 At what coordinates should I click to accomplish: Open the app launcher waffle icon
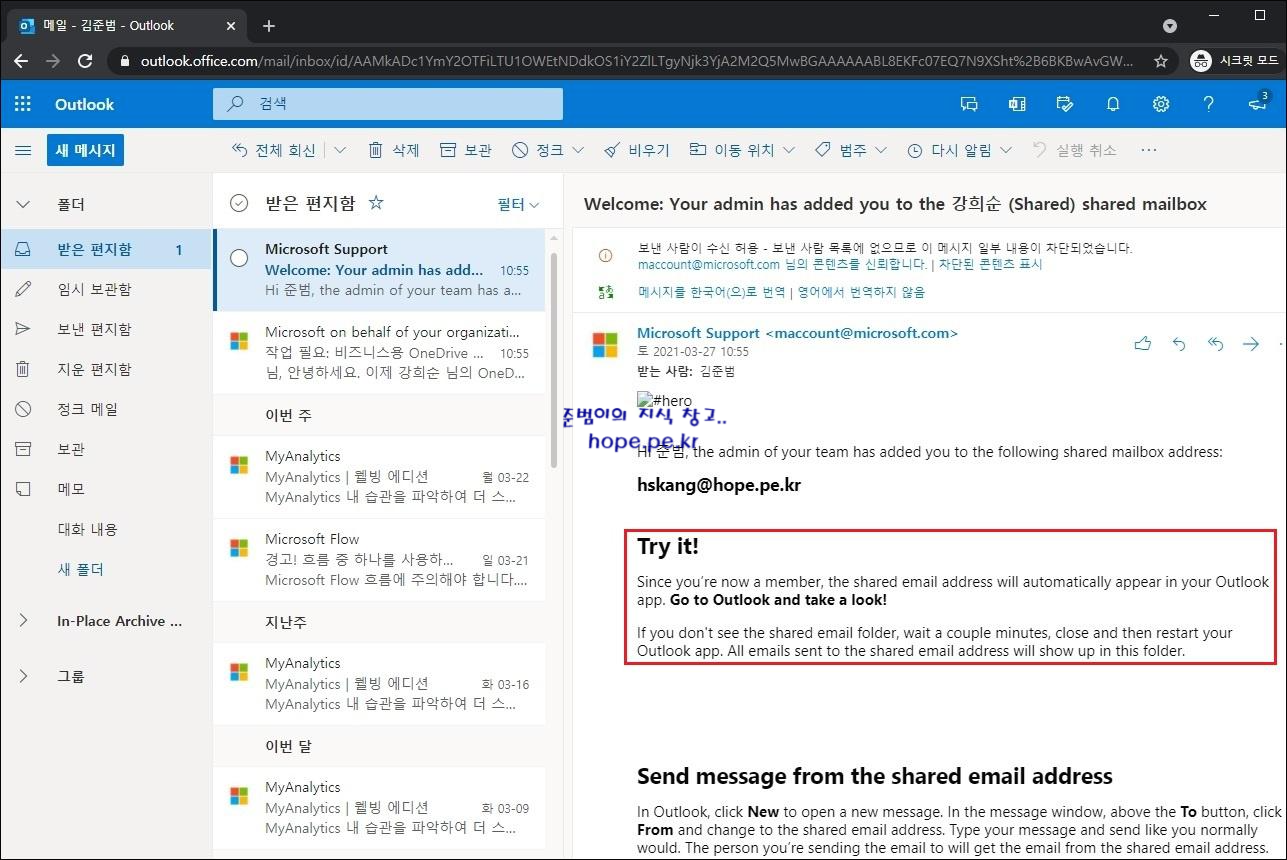(22, 104)
